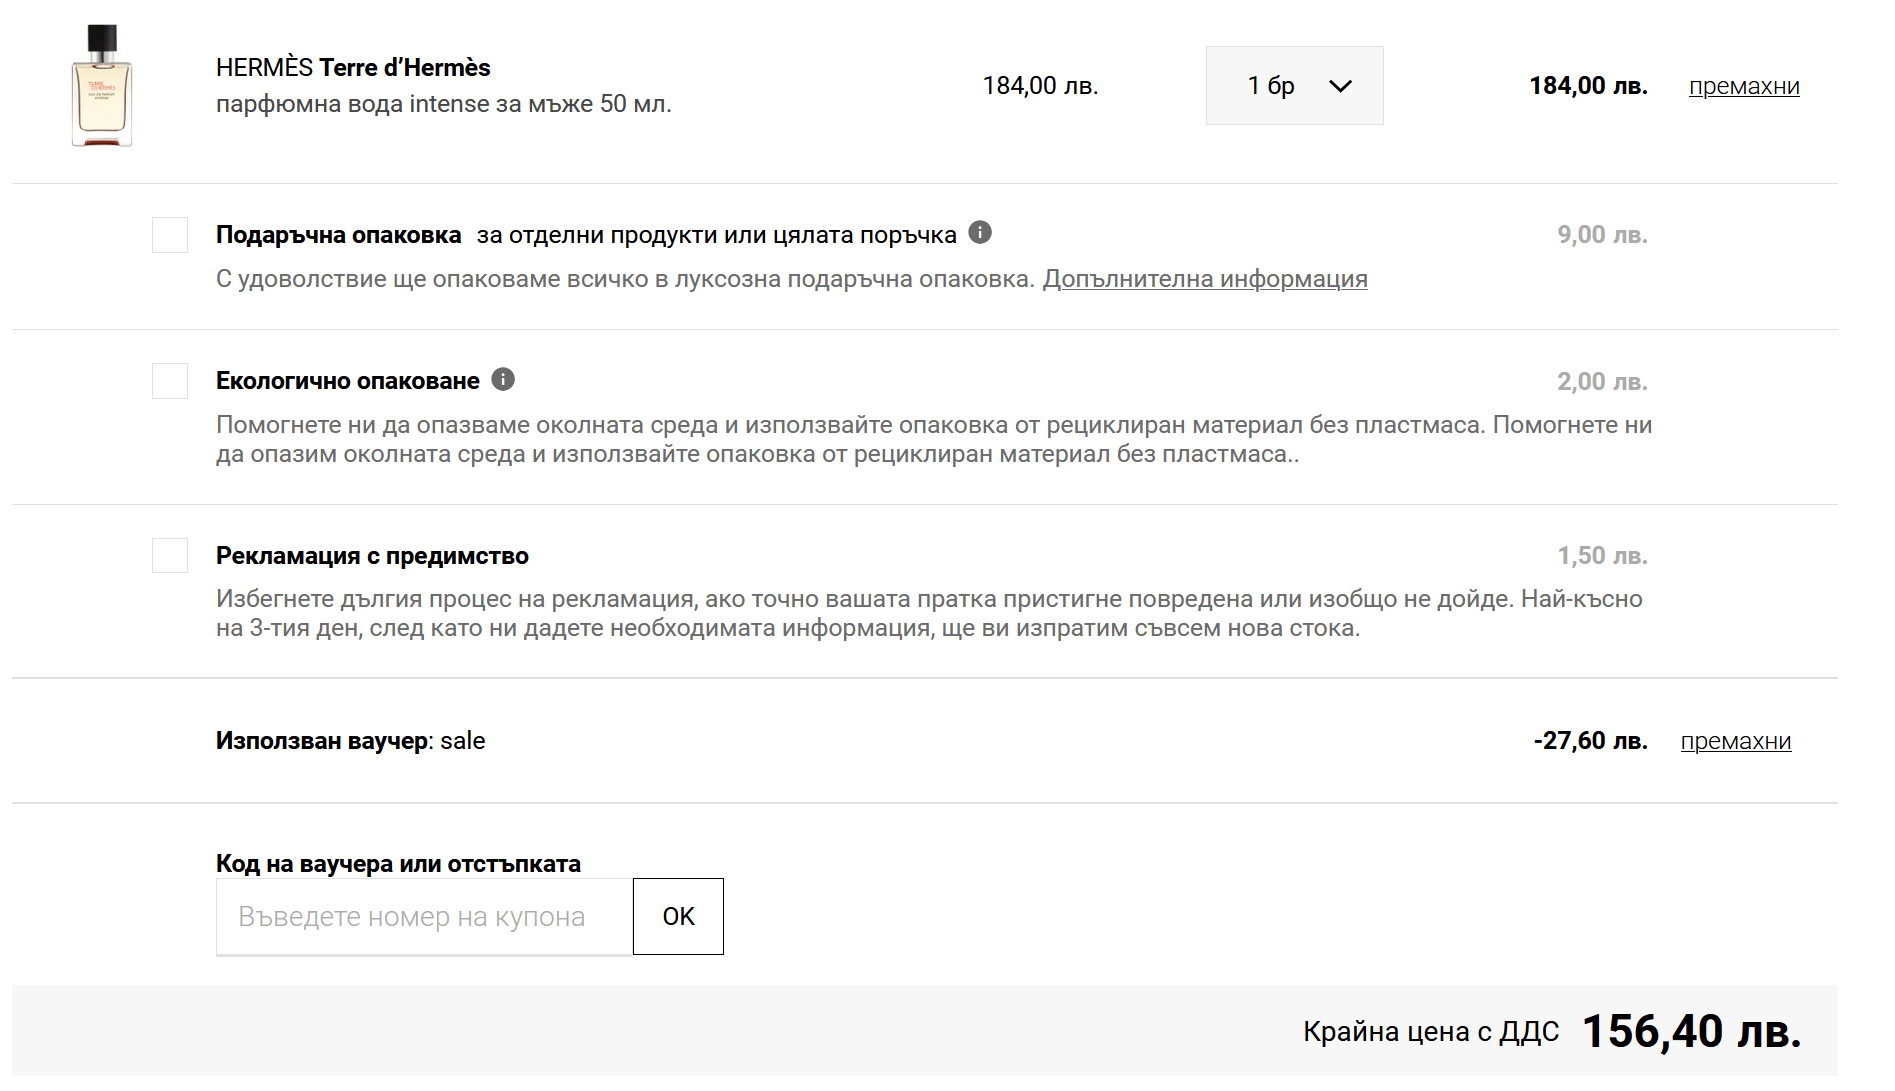This screenshot has width=1895, height=1091.
Task: Click the final price 156,40 лв.
Action: pos(1691,1031)
